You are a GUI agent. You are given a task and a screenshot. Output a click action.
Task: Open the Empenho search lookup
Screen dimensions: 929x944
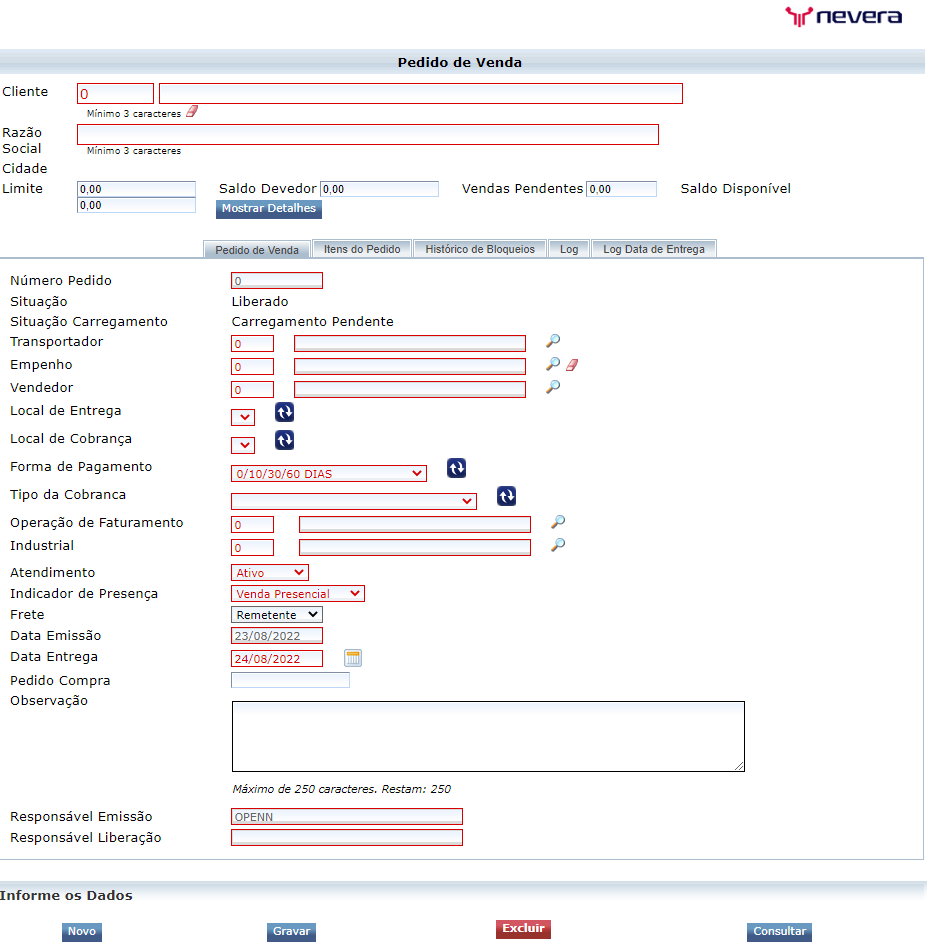pos(552,364)
